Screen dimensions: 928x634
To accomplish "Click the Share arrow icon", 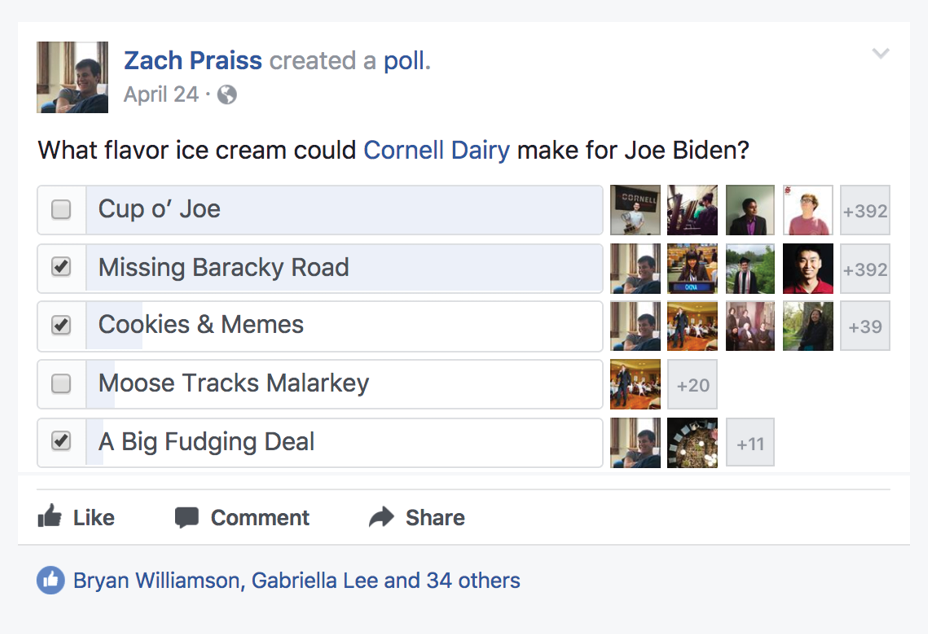I will pyautogui.click(x=381, y=517).
